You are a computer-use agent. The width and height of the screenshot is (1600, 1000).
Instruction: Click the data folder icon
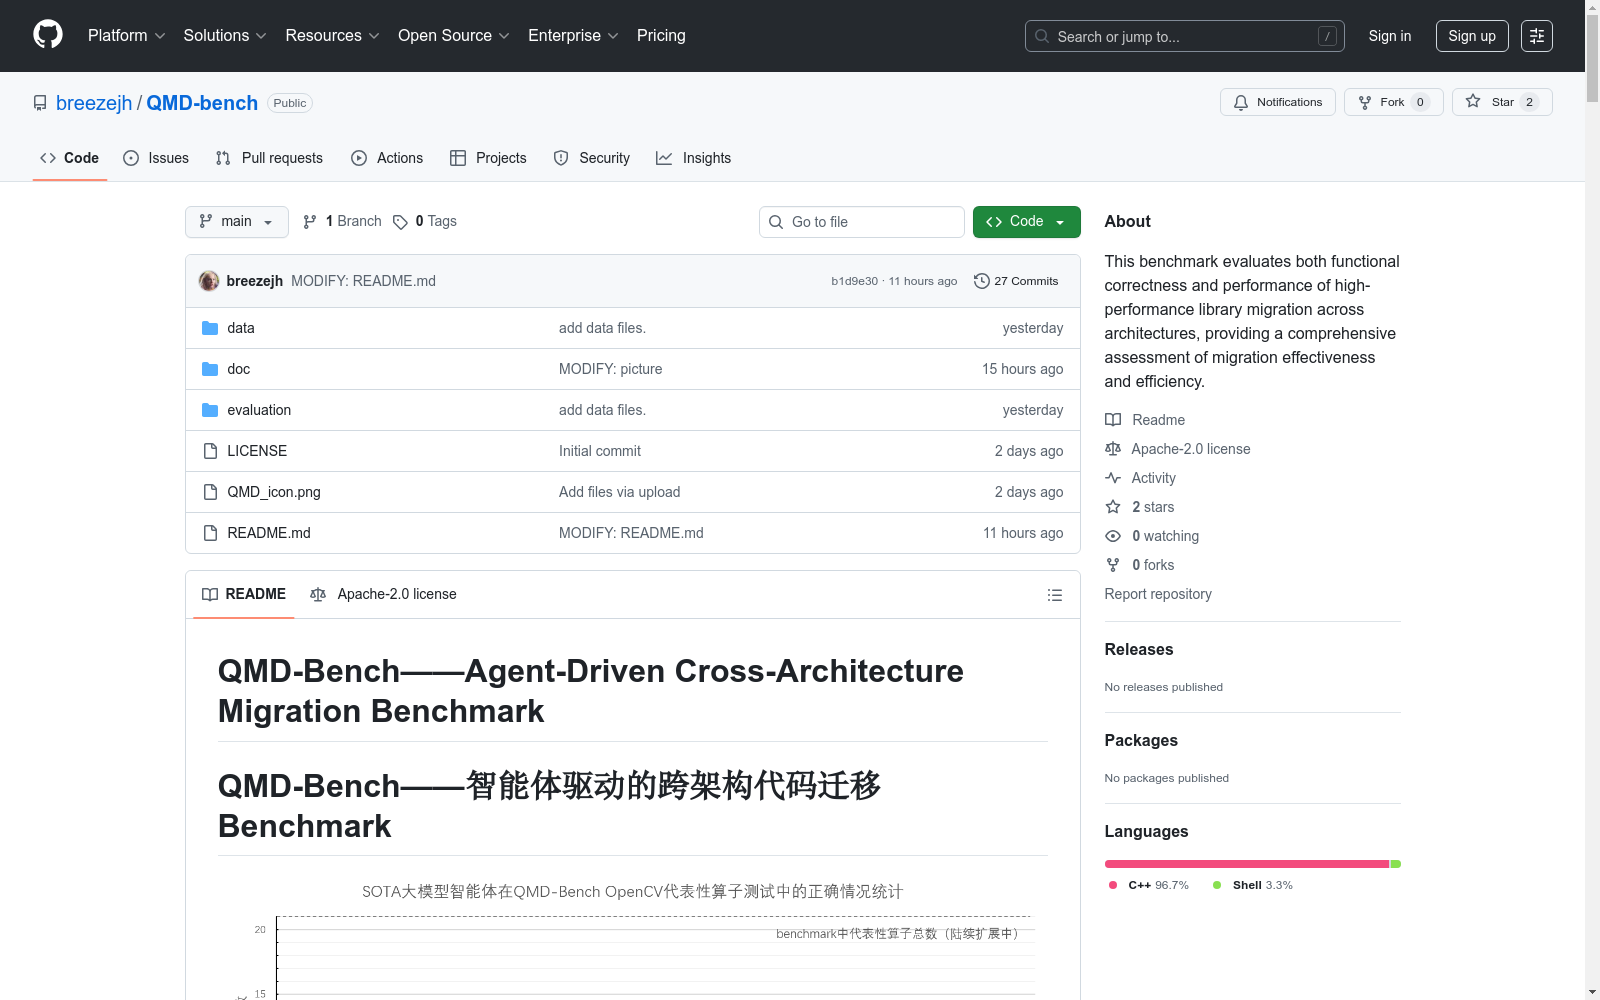210,328
